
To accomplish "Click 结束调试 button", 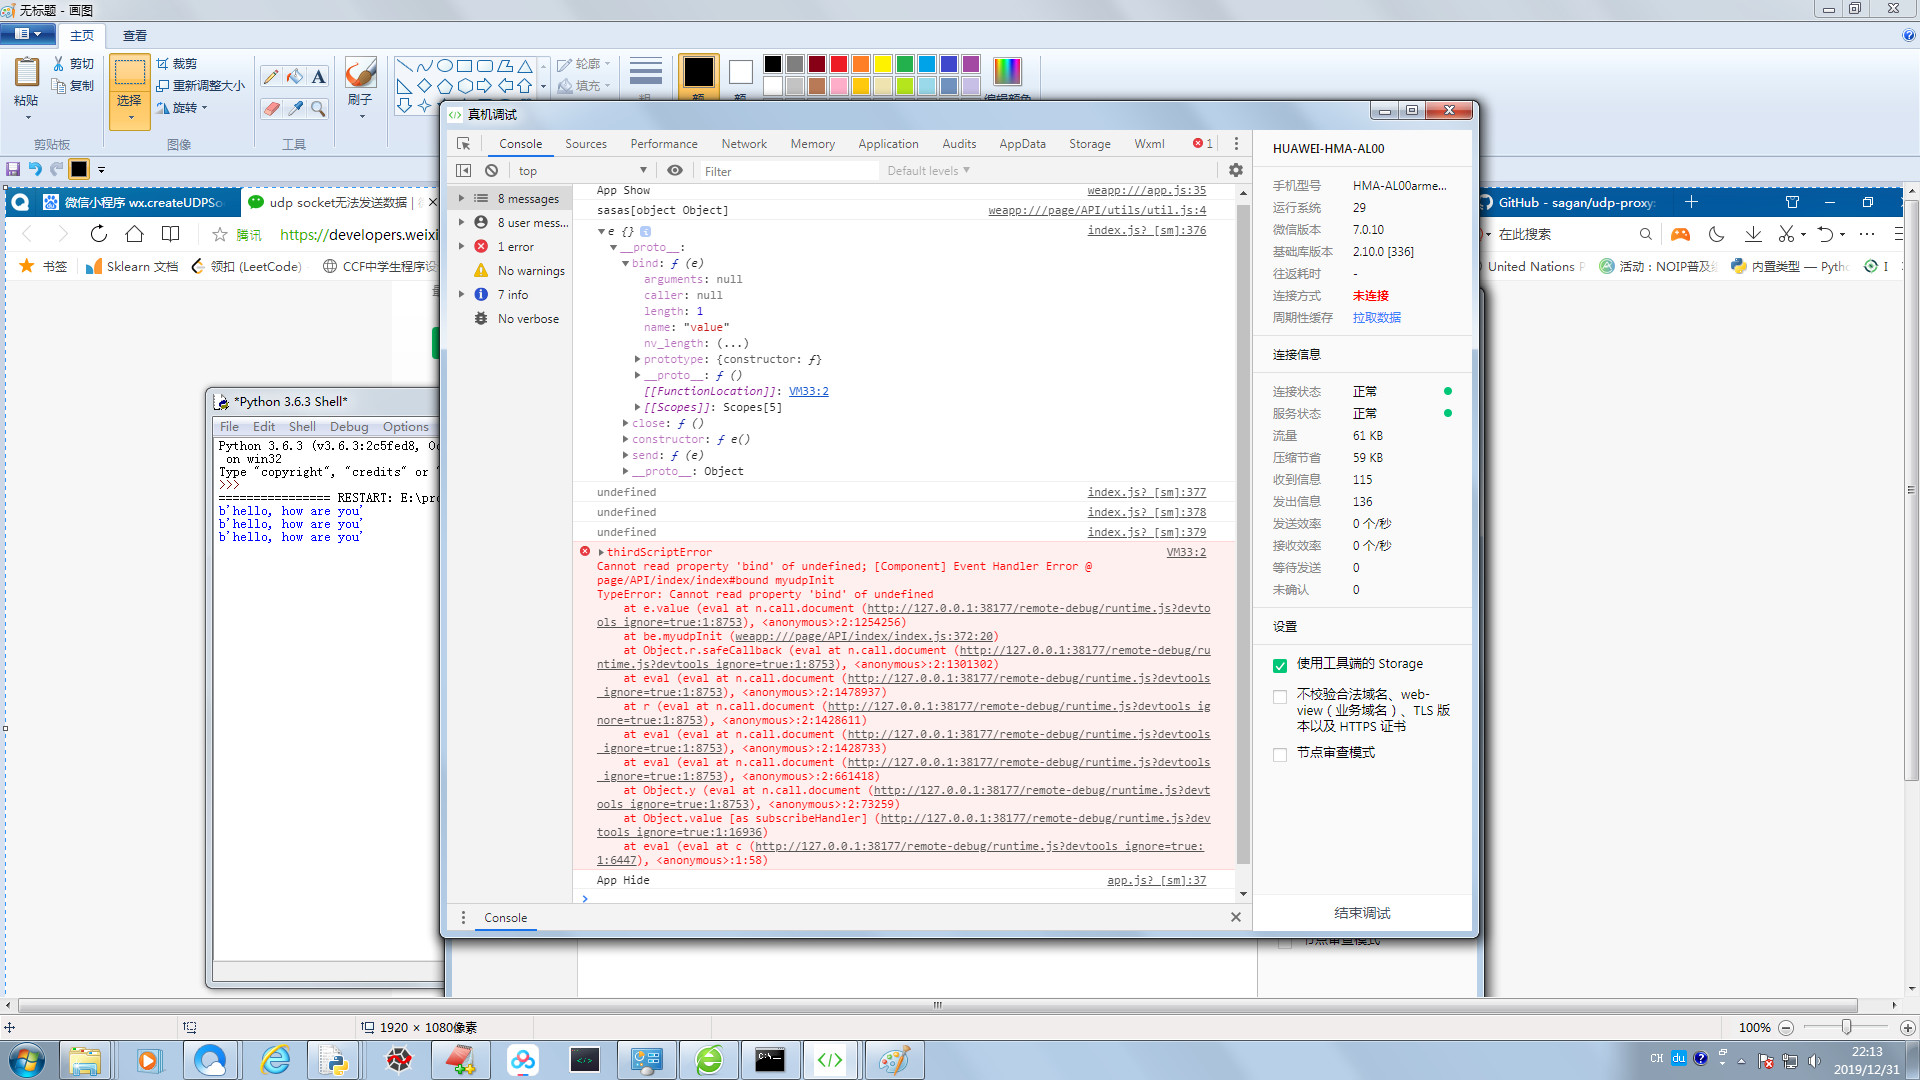I will 1362,913.
